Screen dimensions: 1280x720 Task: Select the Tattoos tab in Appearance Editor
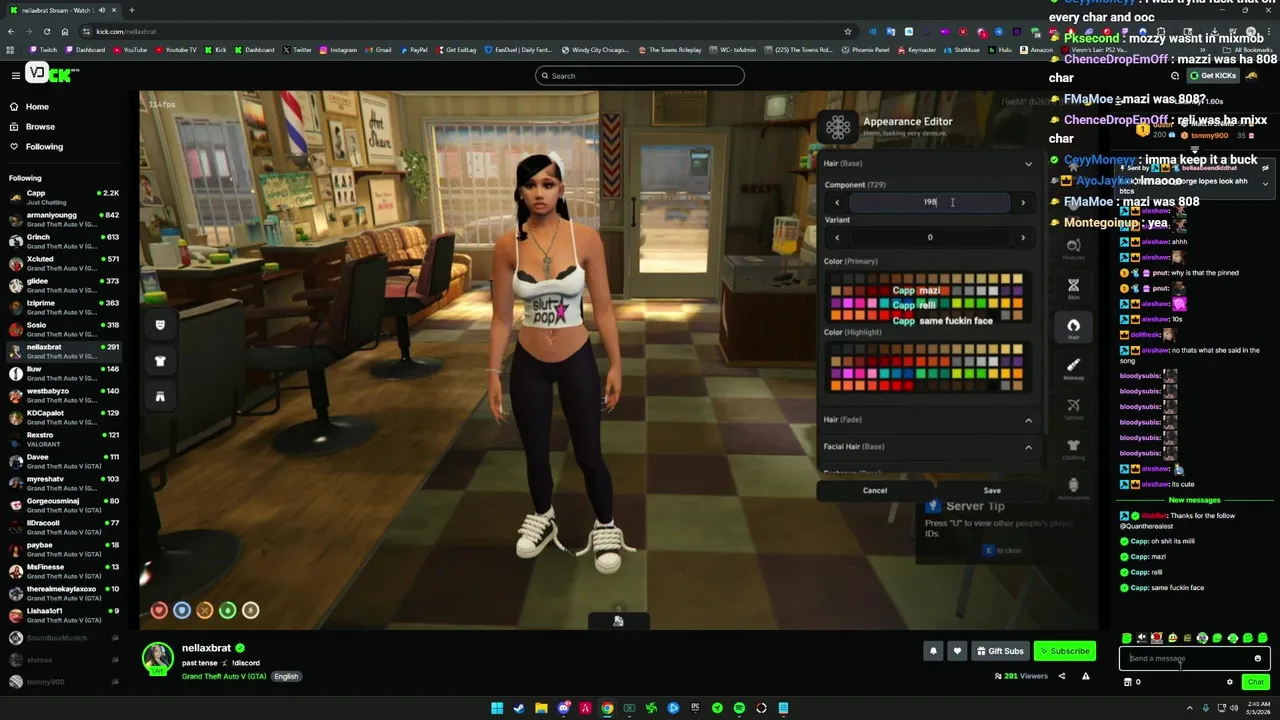click(1073, 408)
